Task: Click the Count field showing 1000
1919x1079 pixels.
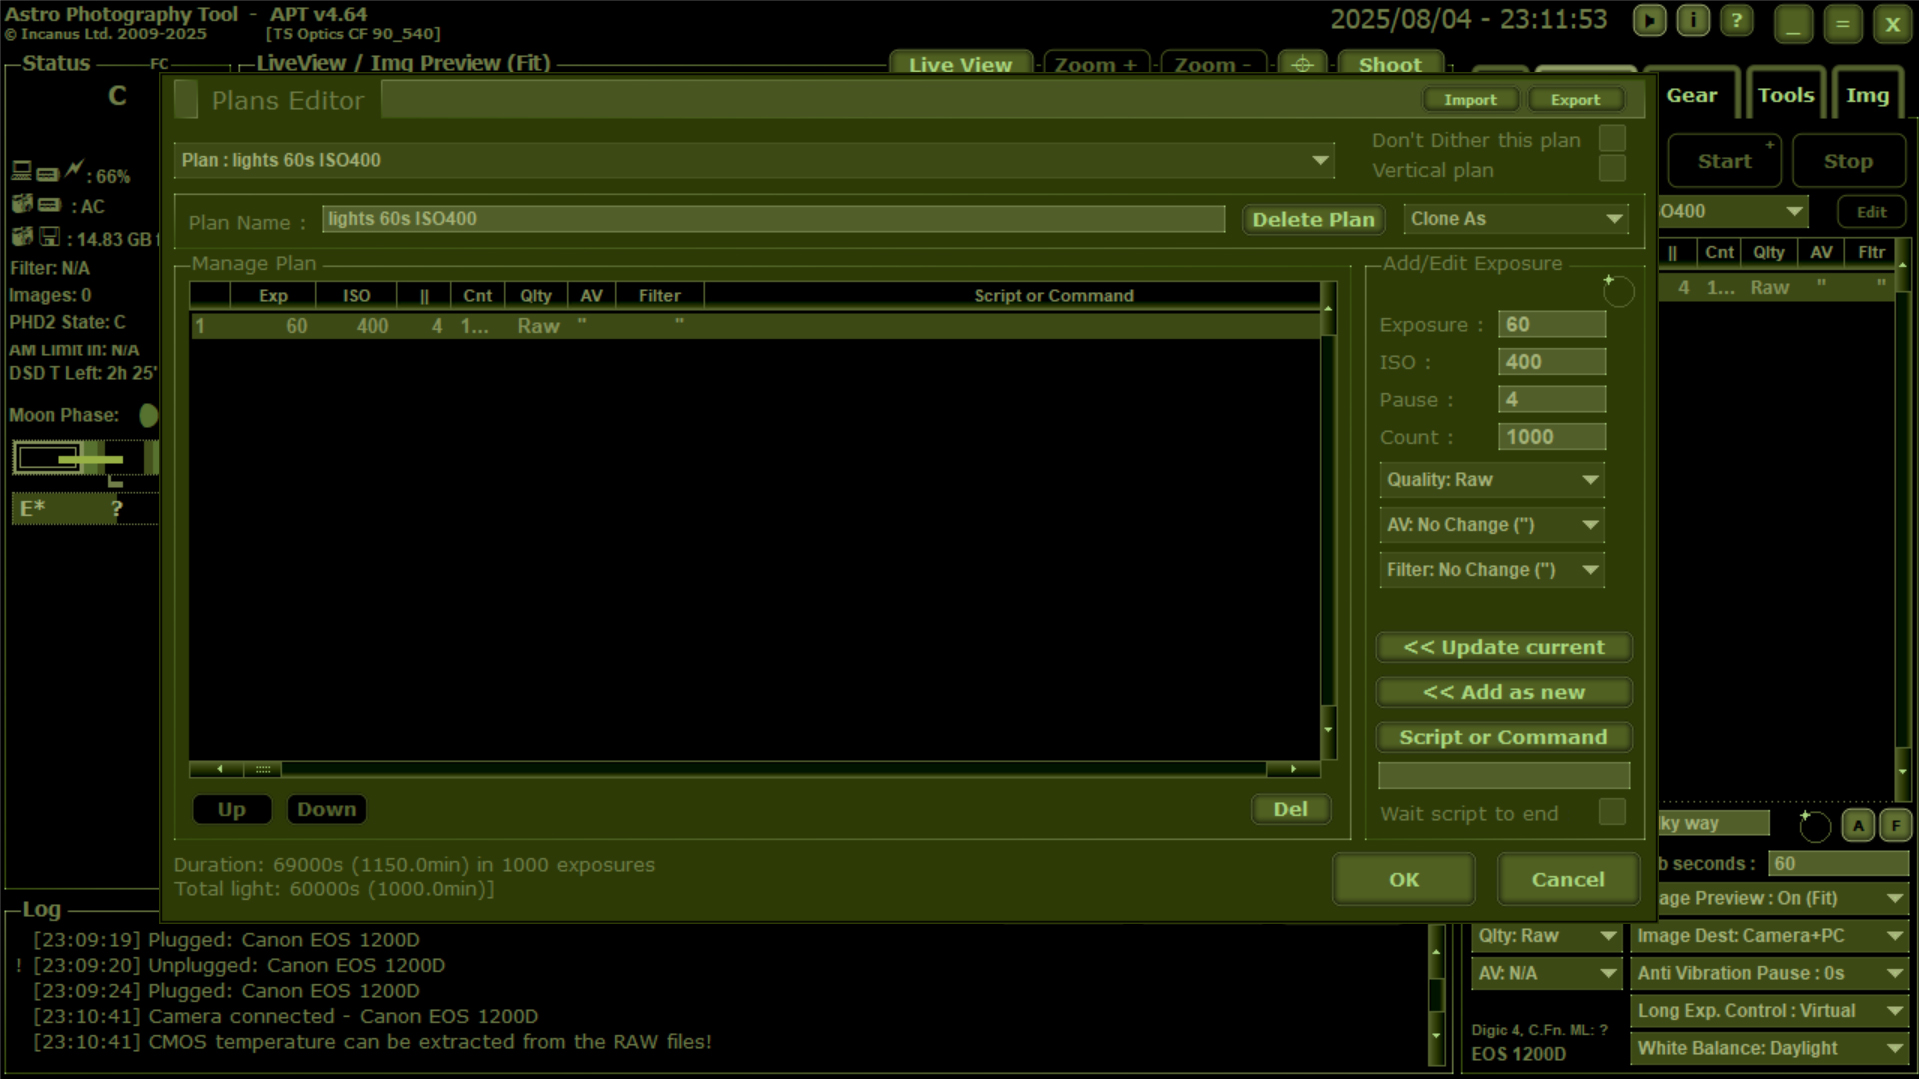Action: (x=1551, y=437)
